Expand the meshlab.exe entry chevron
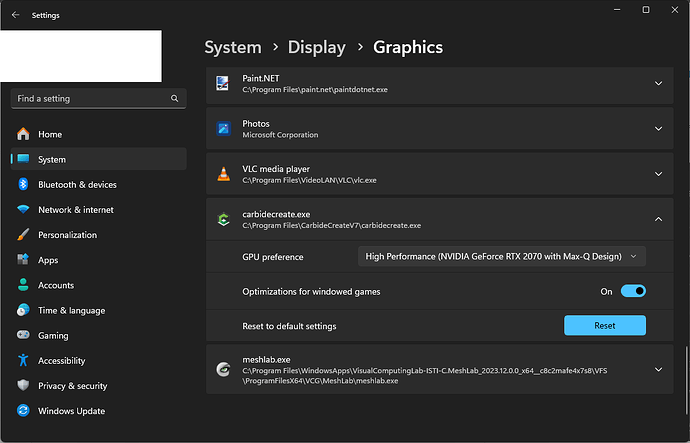Image resolution: width=690 pixels, height=443 pixels. coord(658,369)
